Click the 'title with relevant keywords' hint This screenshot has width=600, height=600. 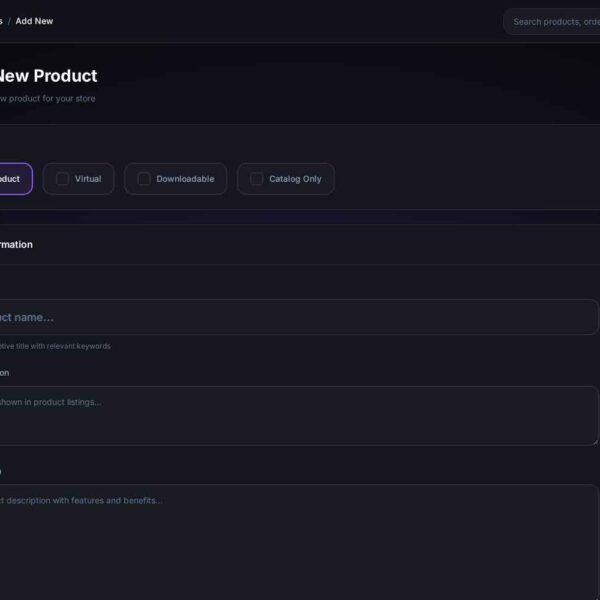pyautogui.click(x=55, y=346)
